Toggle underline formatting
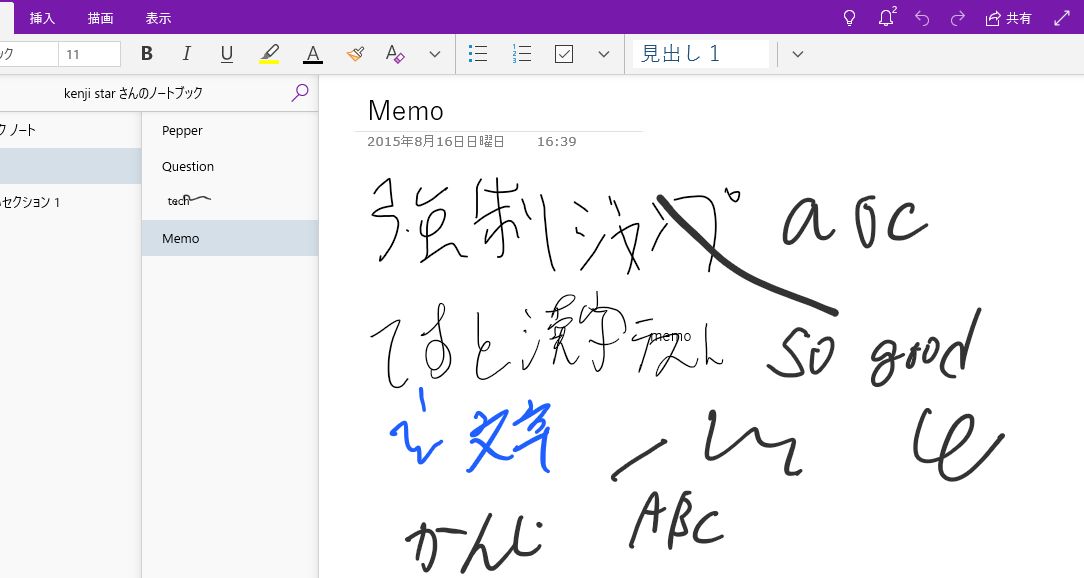The image size is (1084, 578). 227,54
